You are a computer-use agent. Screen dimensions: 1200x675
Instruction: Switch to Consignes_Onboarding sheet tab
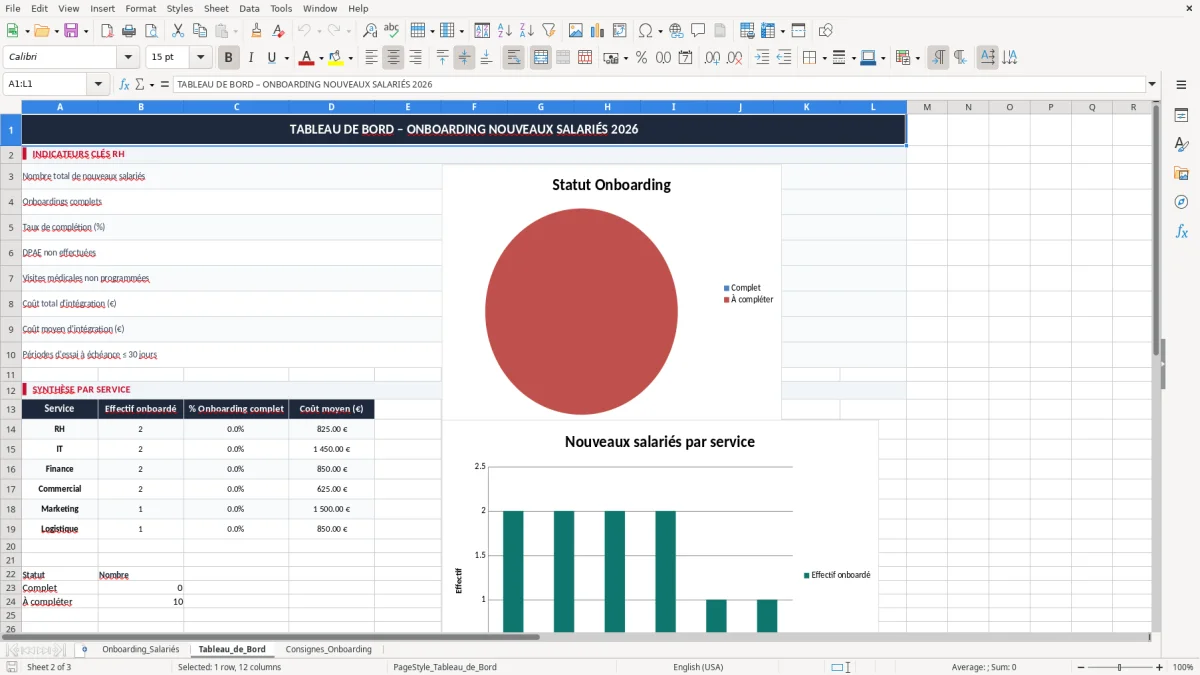click(x=328, y=649)
